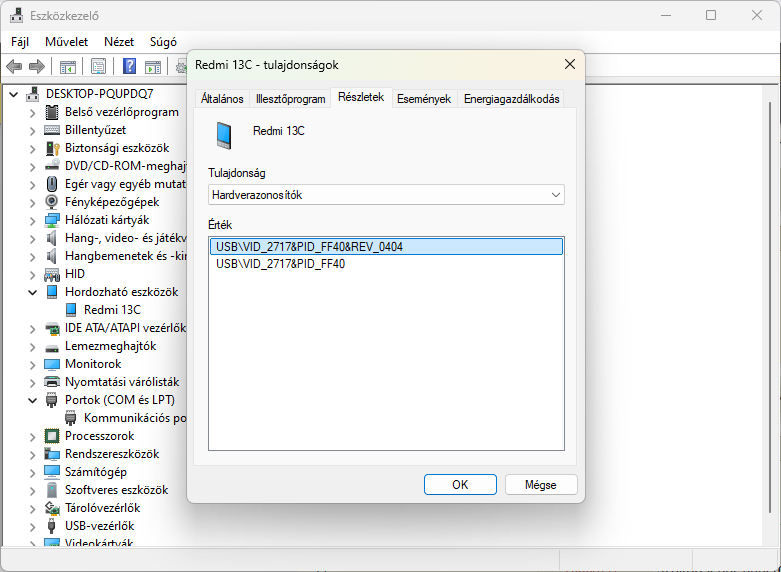781x572 pixels.
Task: Expand the Hálózati kártyák category
Action: click(32, 220)
